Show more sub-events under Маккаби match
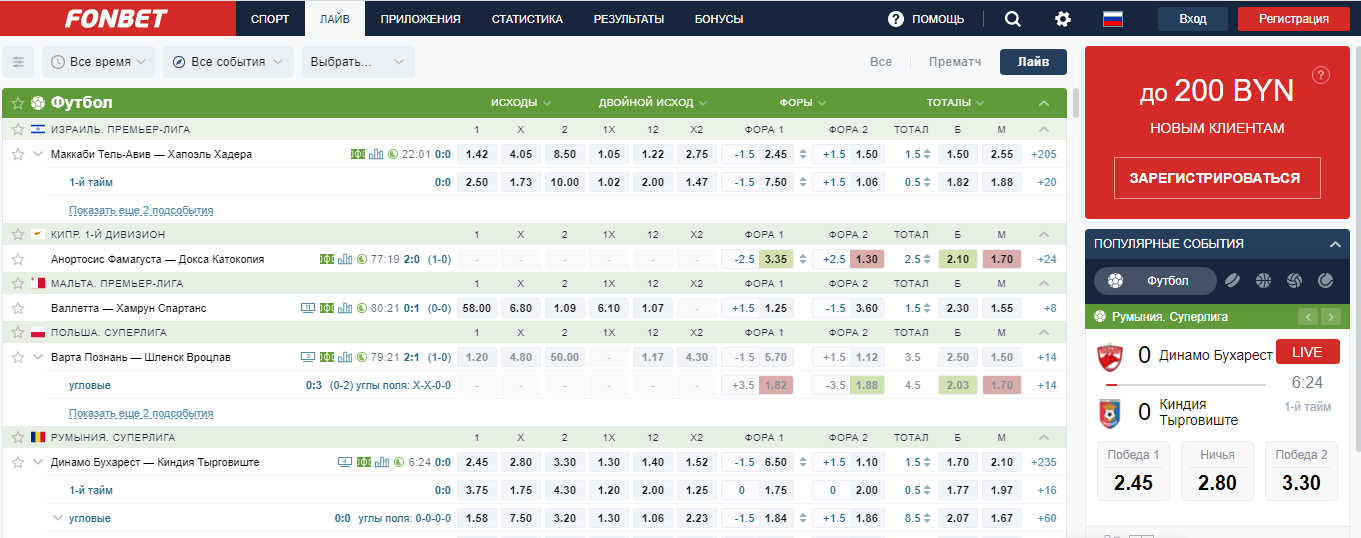 (x=141, y=210)
